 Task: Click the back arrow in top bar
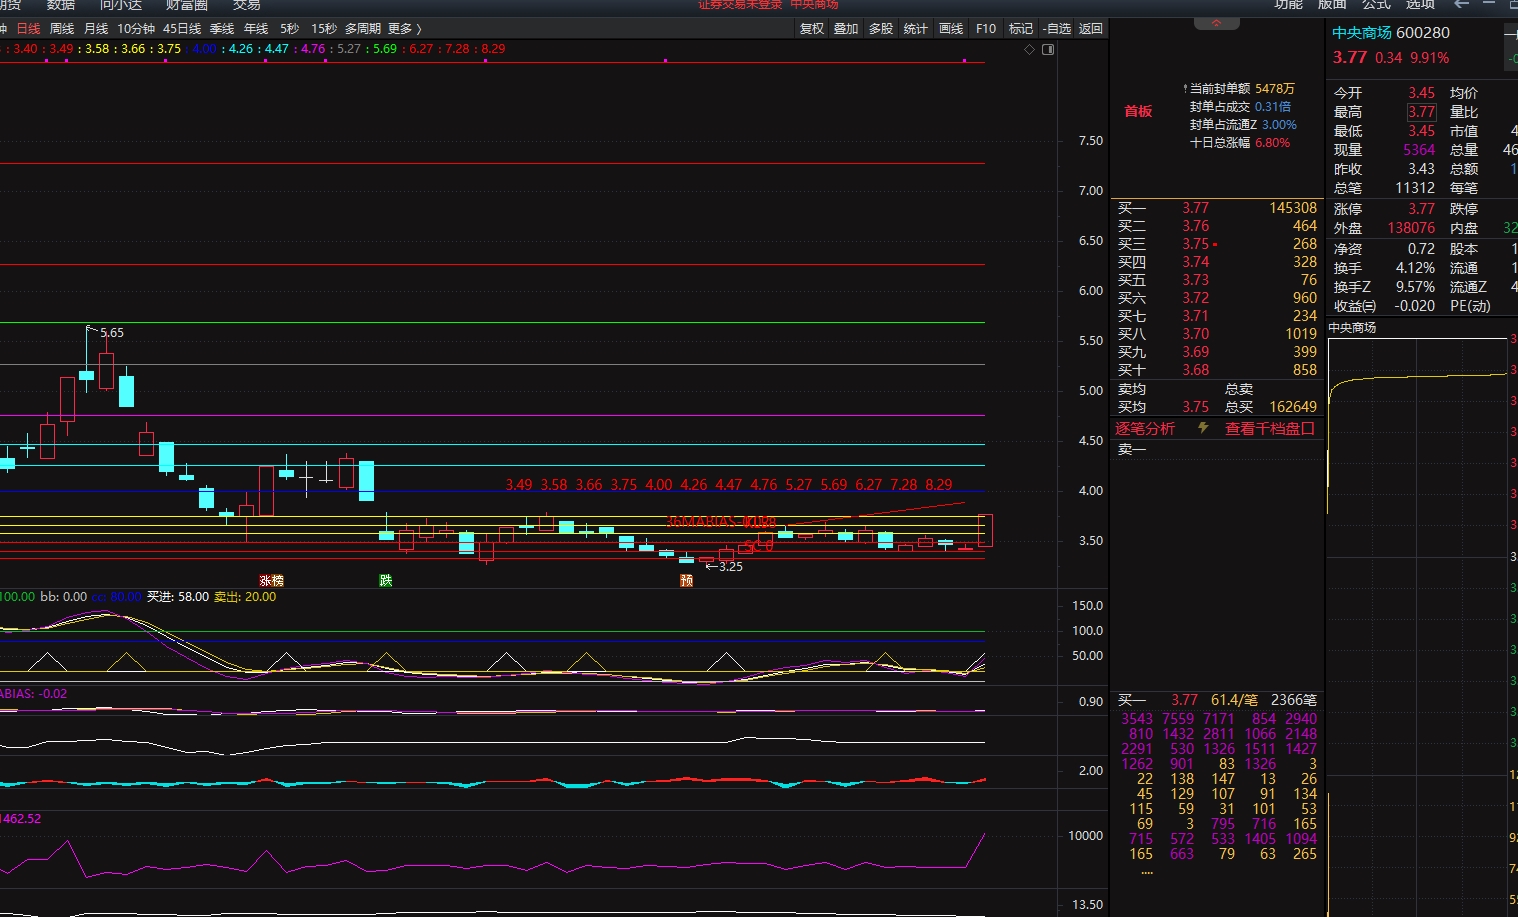tap(1461, 5)
